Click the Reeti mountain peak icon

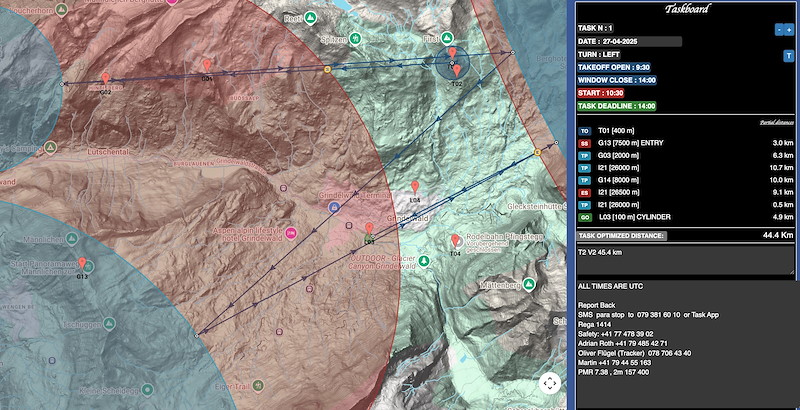[x=310, y=18]
